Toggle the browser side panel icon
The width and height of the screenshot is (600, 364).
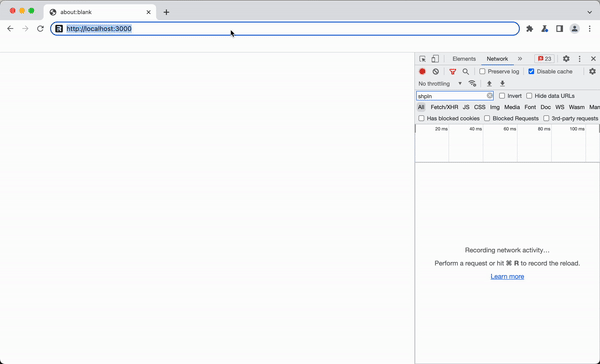(559, 29)
